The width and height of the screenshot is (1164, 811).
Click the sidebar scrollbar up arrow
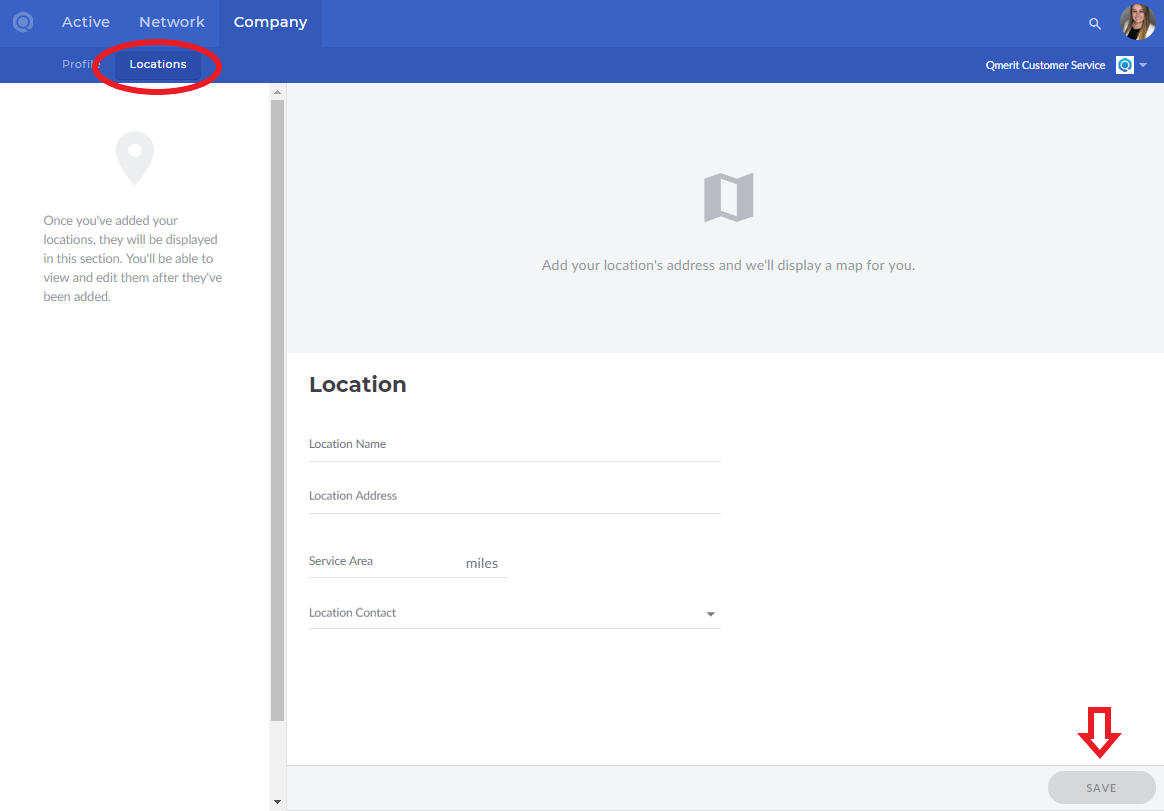tap(277, 92)
